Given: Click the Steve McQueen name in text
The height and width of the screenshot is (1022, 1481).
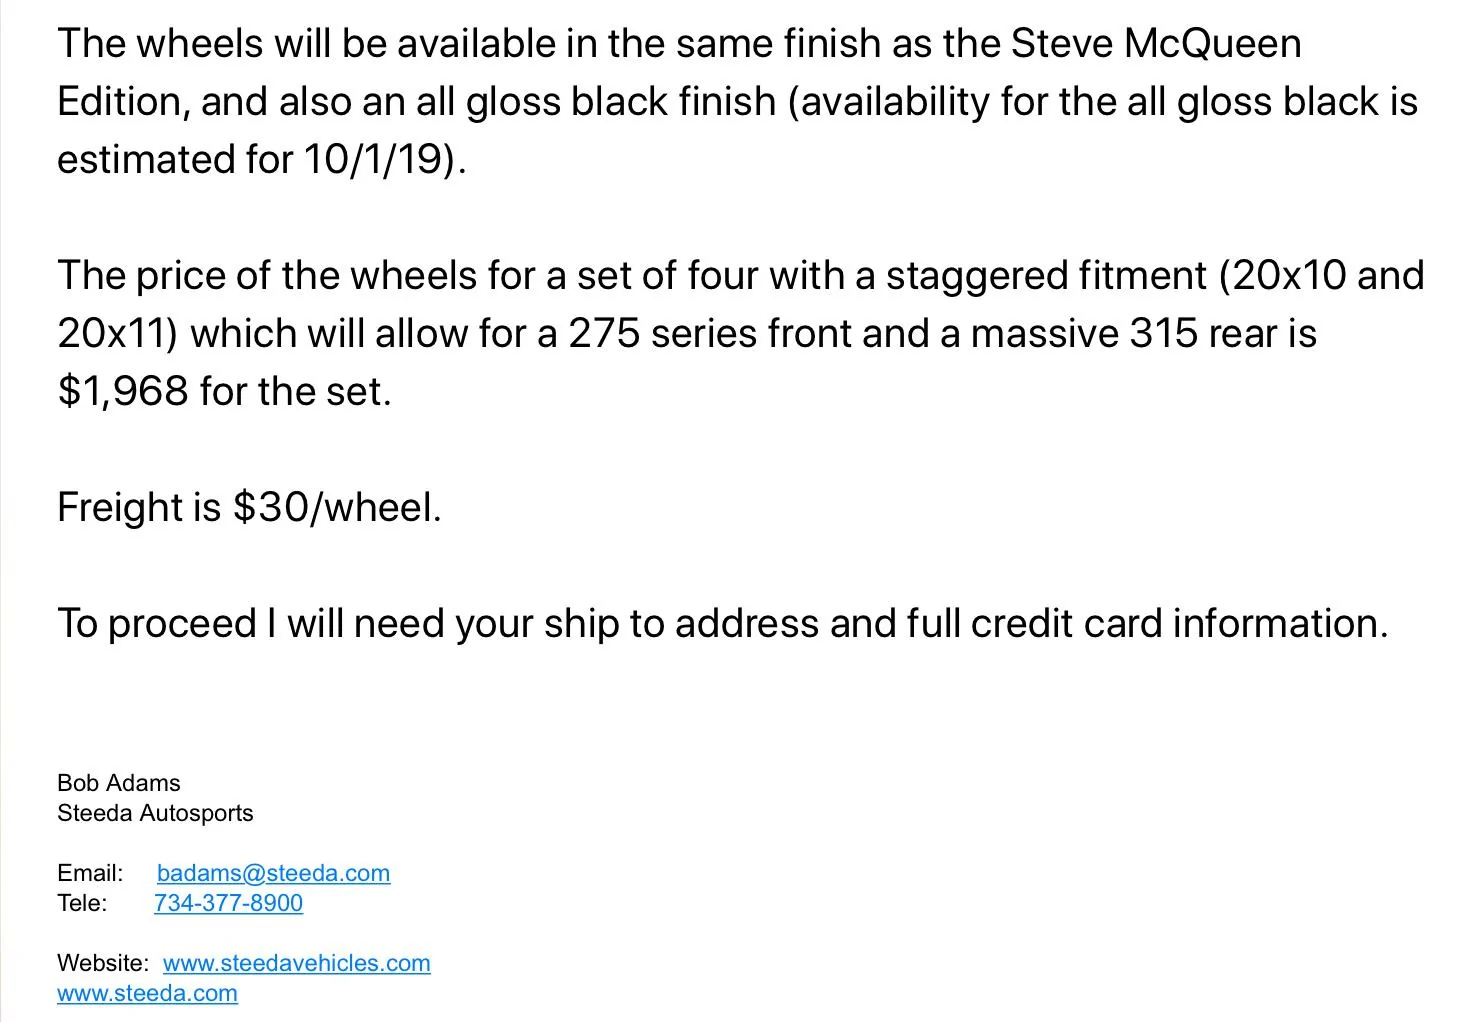Looking at the screenshot, I should (1156, 43).
